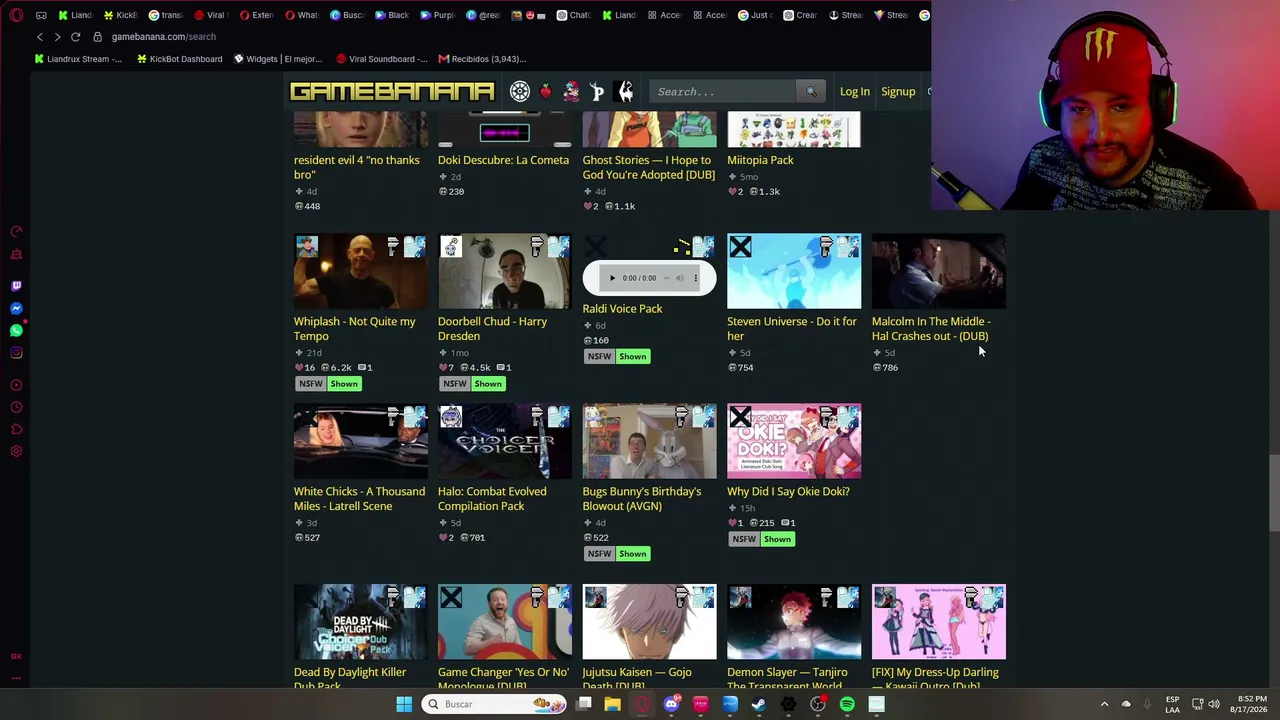The height and width of the screenshot is (720, 1280).
Task: Open Halo: Combat Evolved Compilation Pack
Action: (492, 499)
